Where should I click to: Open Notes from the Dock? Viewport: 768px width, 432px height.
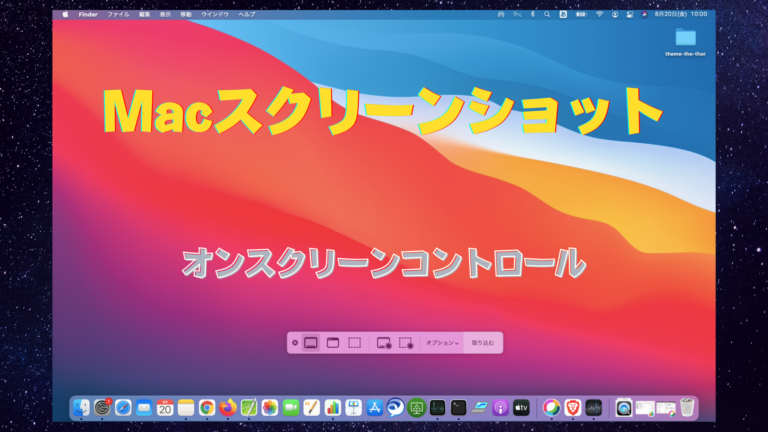click(x=186, y=408)
